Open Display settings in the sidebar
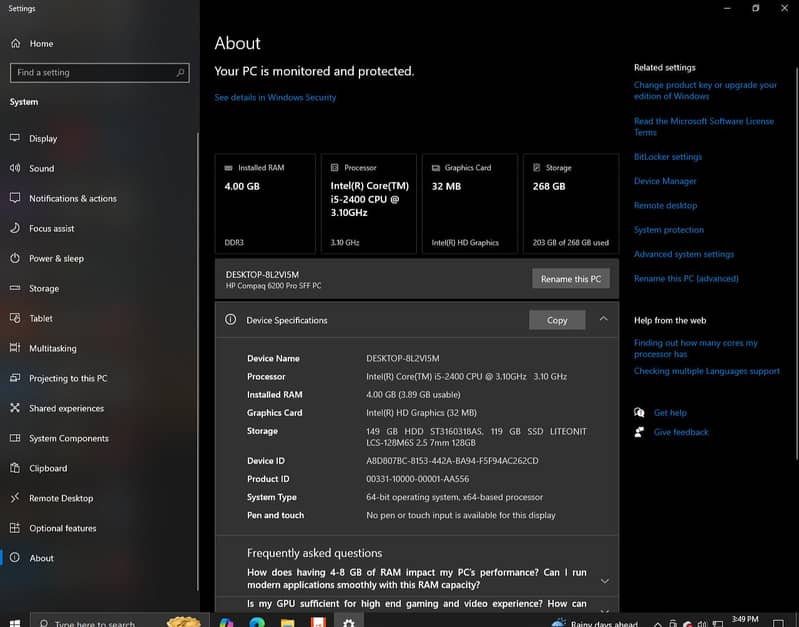The width and height of the screenshot is (799, 627). pyautogui.click(x=42, y=139)
